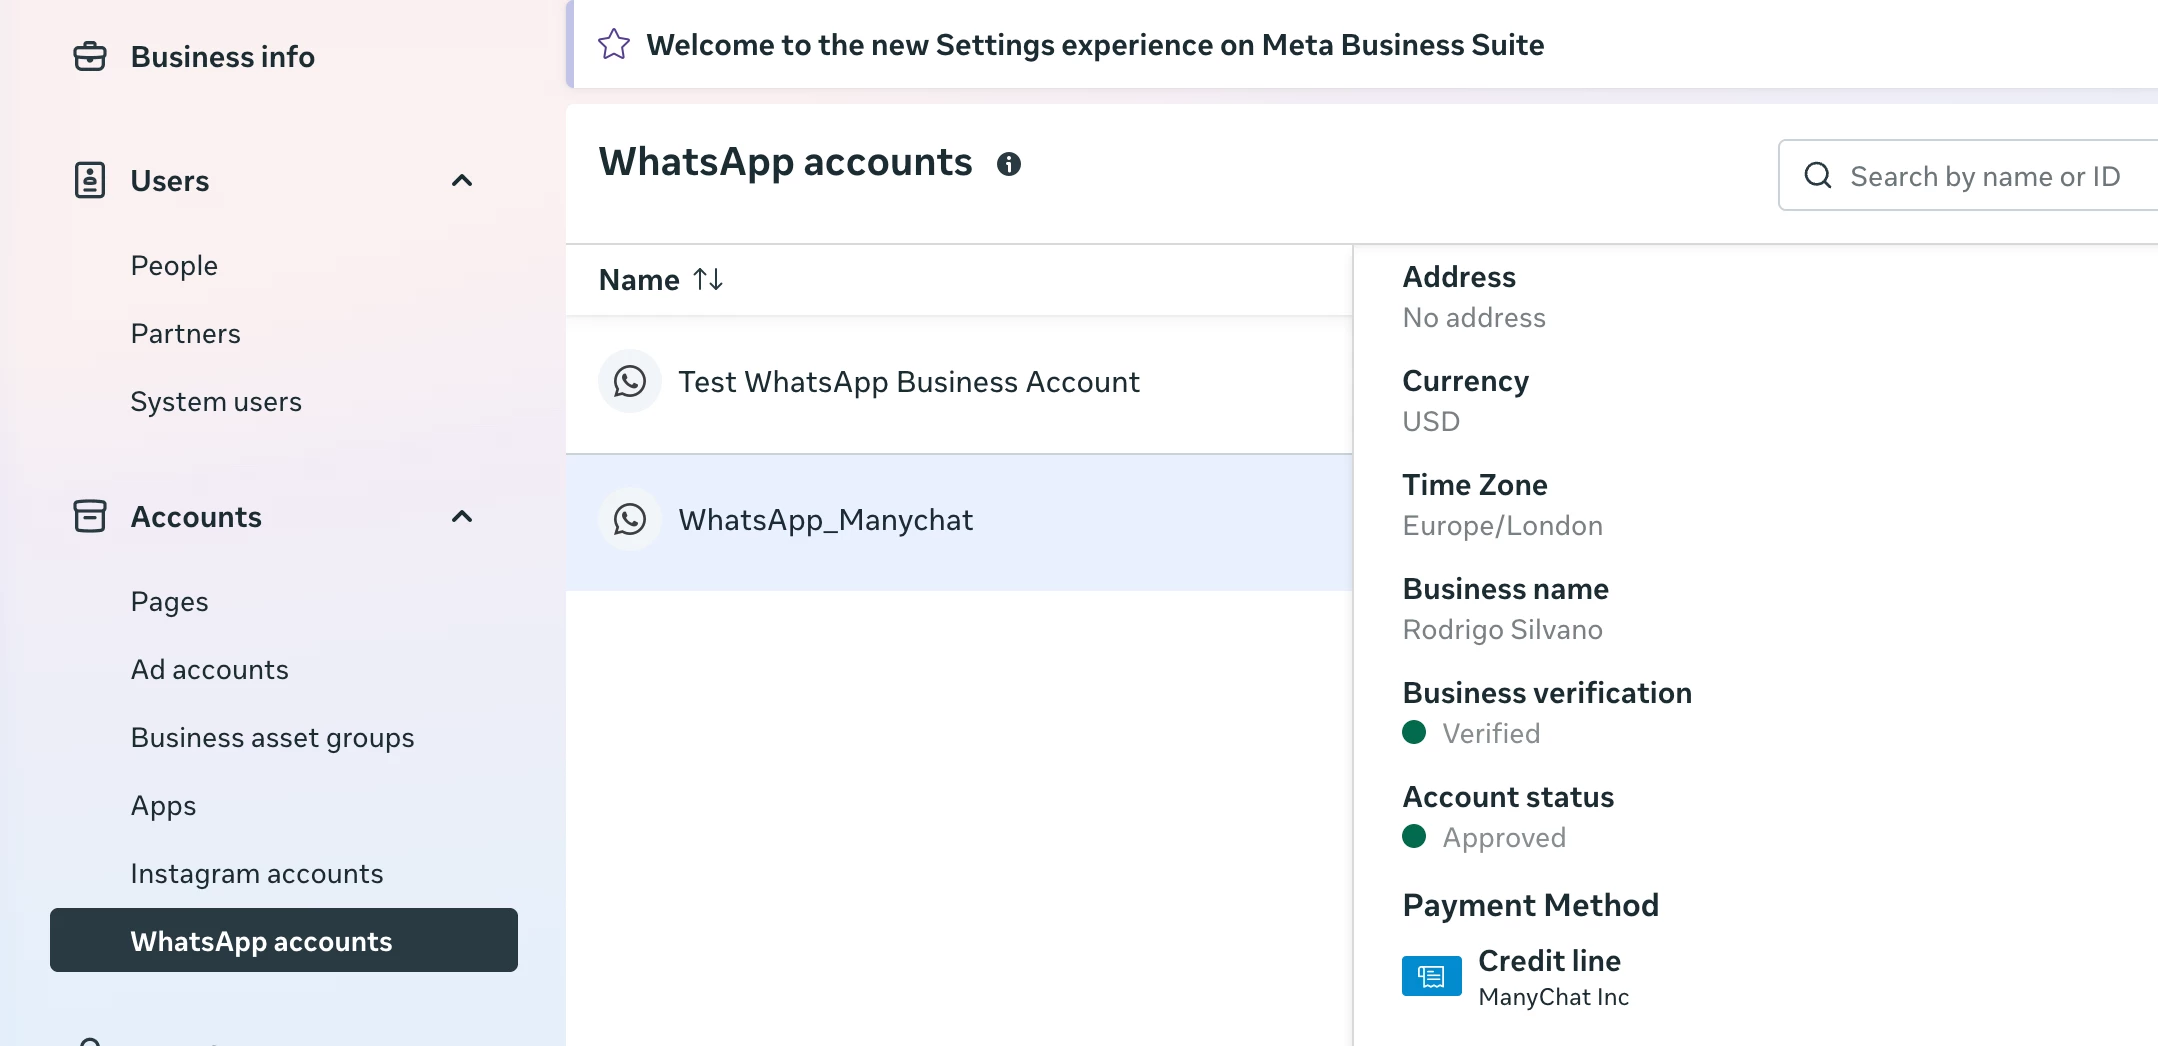Click the WhatsApp accounts page heading
The width and height of the screenshot is (2158, 1046).
pyautogui.click(x=785, y=162)
